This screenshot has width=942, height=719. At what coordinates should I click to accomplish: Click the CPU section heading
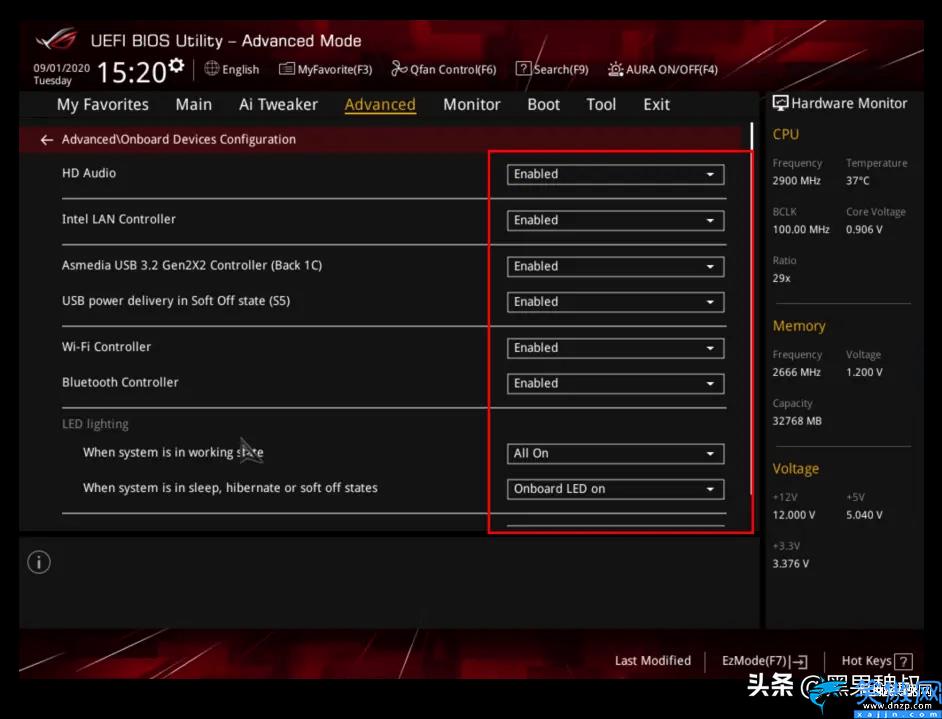(x=786, y=135)
